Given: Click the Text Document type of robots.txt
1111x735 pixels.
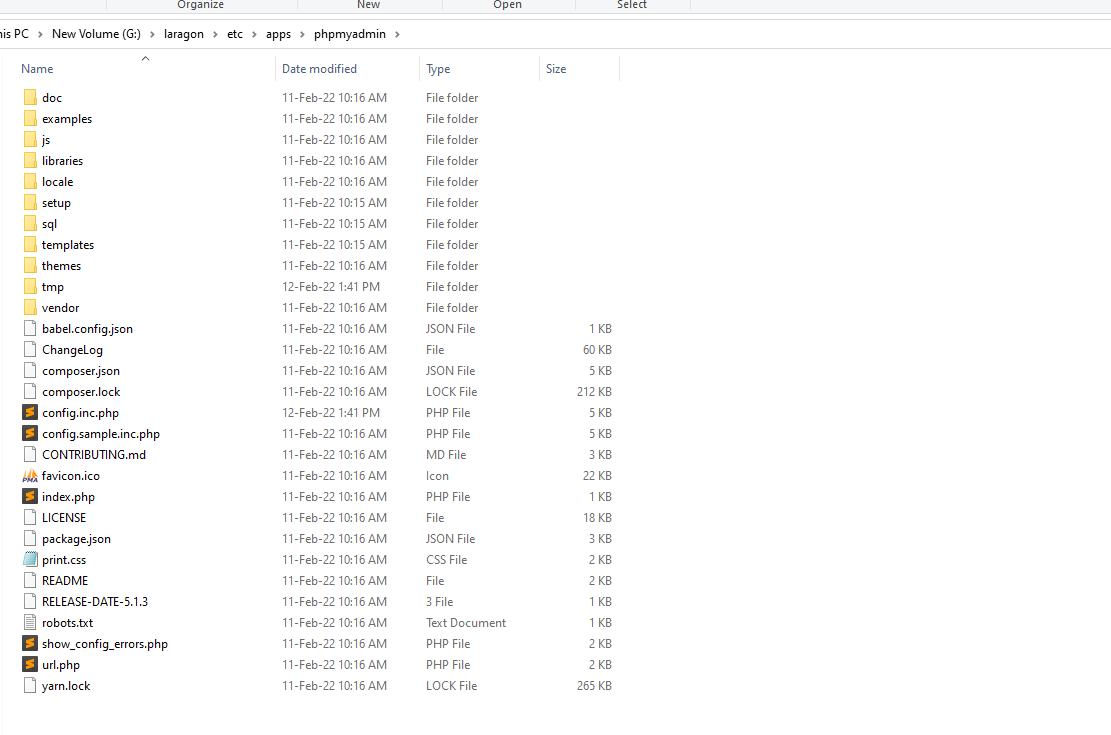Looking at the screenshot, I should point(466,623).
